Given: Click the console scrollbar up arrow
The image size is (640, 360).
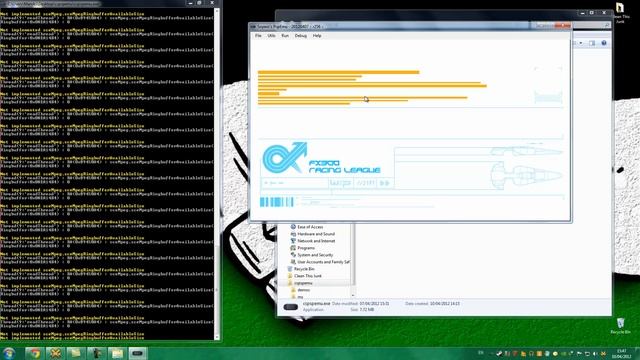Looking at the screenshot, I should [217, 11].
